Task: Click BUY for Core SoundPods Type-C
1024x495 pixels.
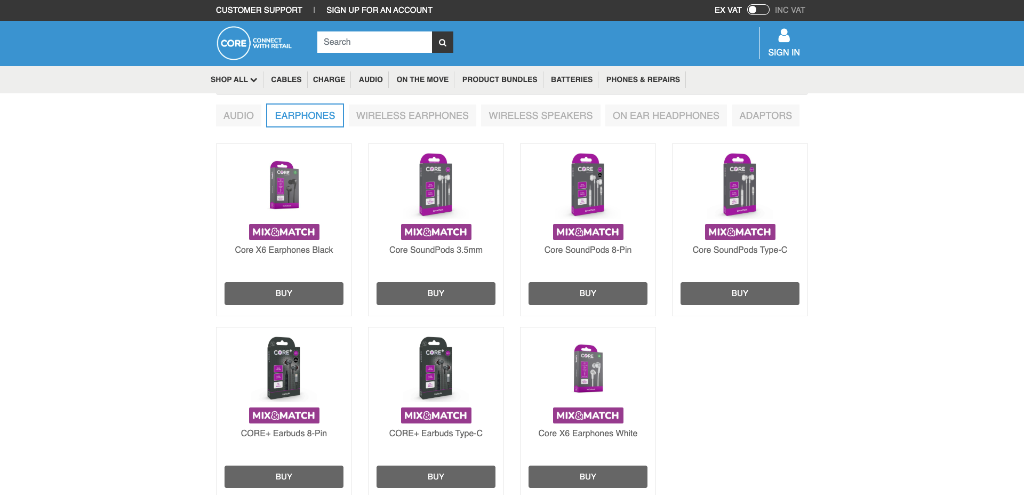Action: (740, 293)
